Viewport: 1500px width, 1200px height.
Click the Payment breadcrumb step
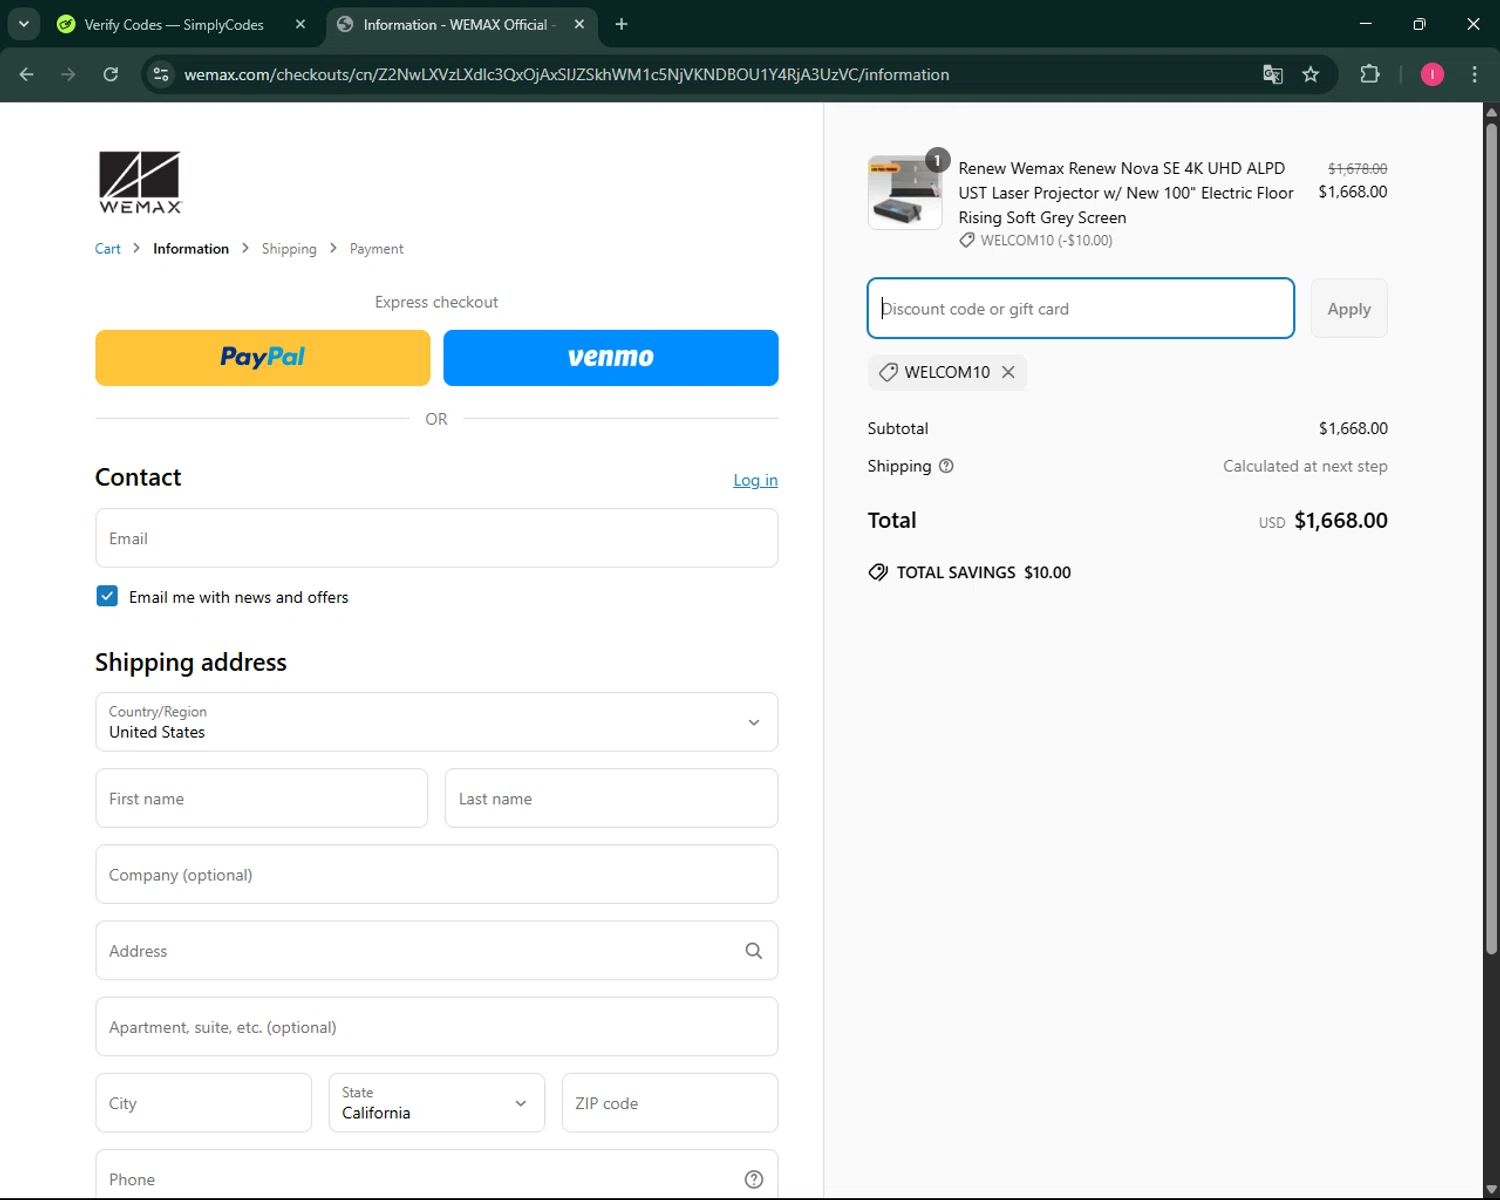pyautogui.click(x=377, y=249)
